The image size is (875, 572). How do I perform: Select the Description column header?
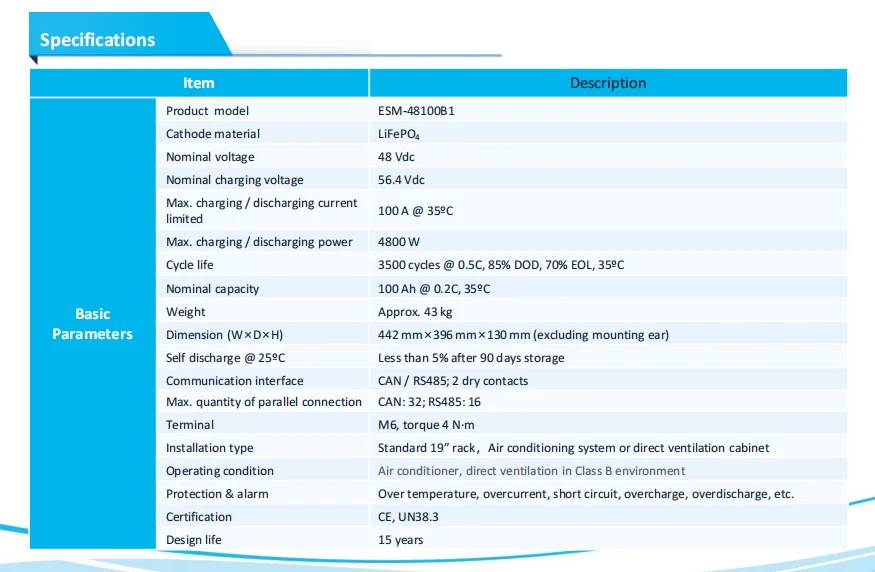[x=607, y=83]
